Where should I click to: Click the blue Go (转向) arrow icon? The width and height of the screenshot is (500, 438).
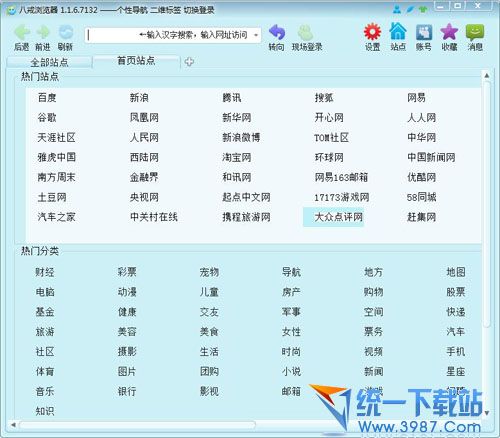277,32
